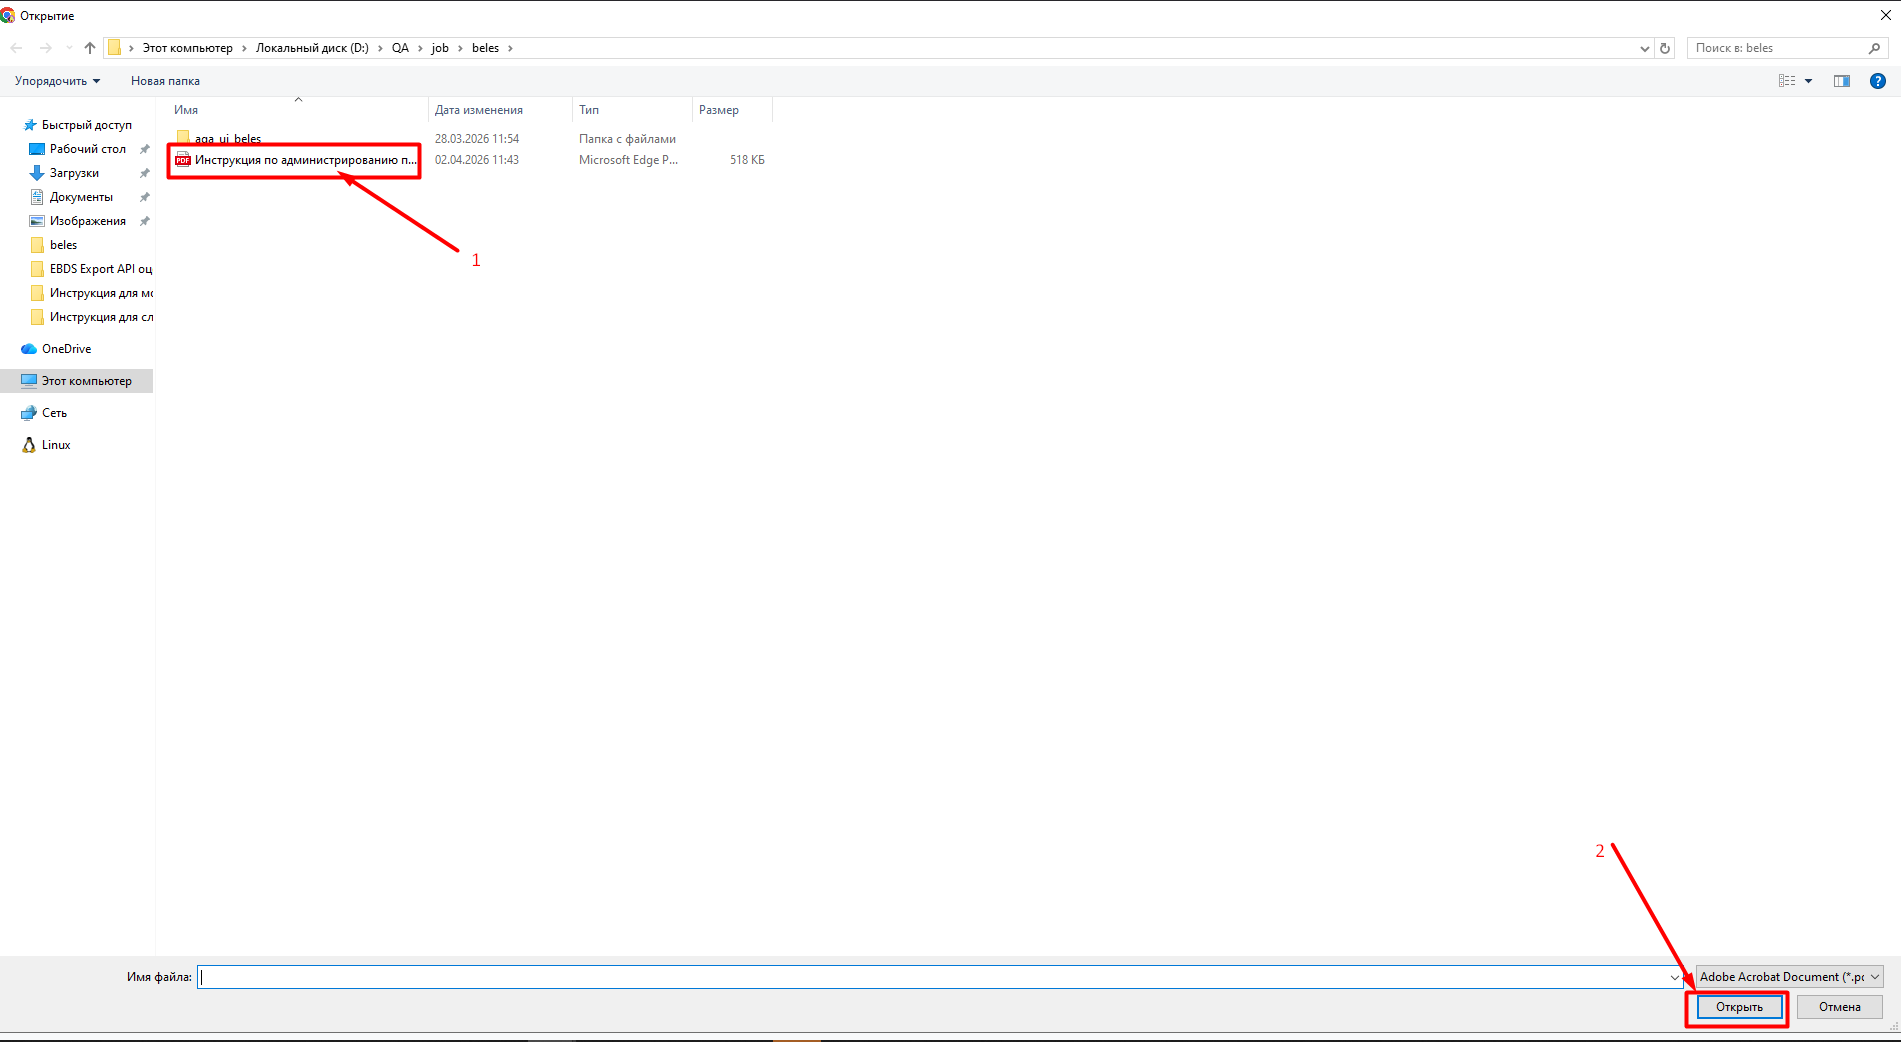Toggle the preview pane icon

[x=1841, y=81]
